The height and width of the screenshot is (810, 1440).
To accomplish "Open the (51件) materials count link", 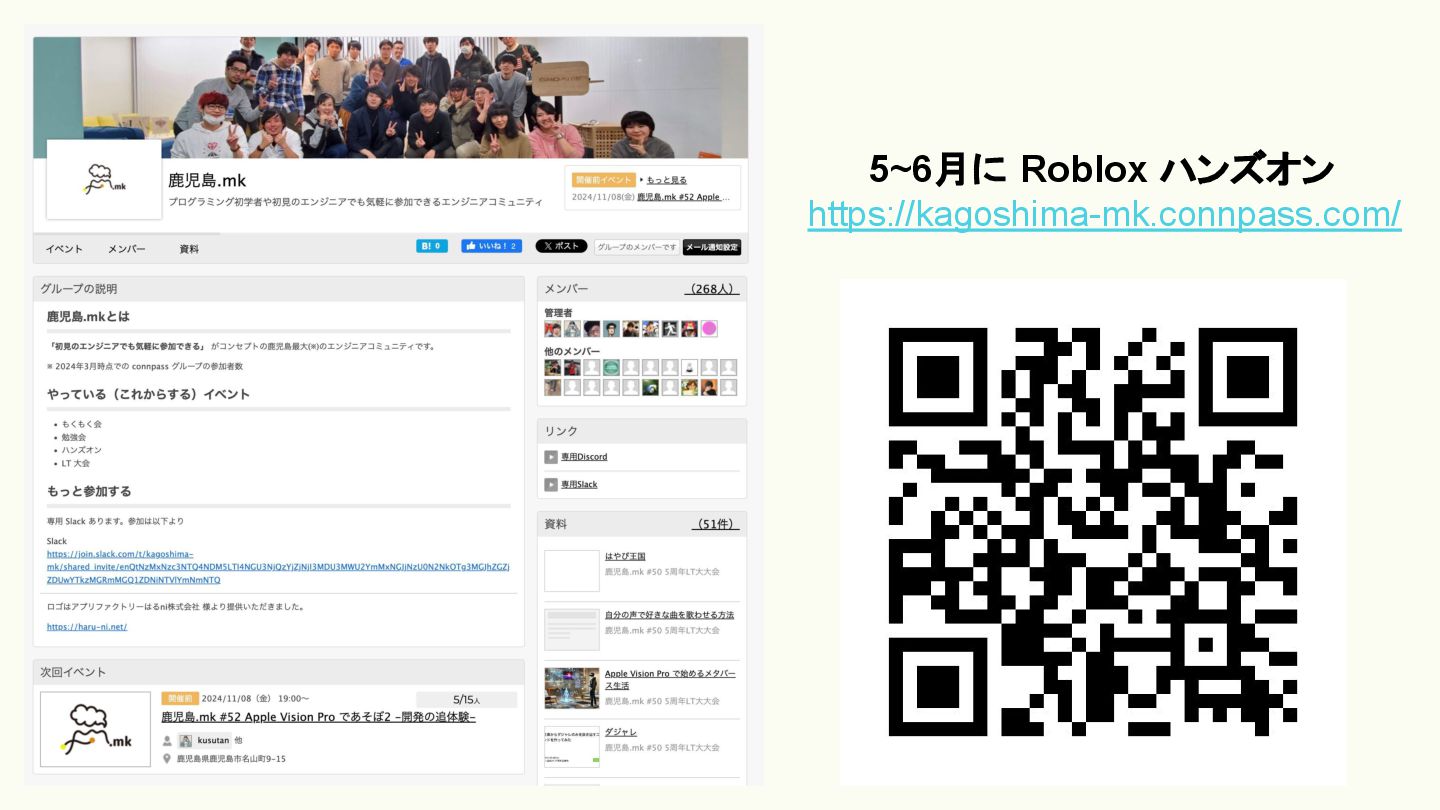I will [716, 524].
